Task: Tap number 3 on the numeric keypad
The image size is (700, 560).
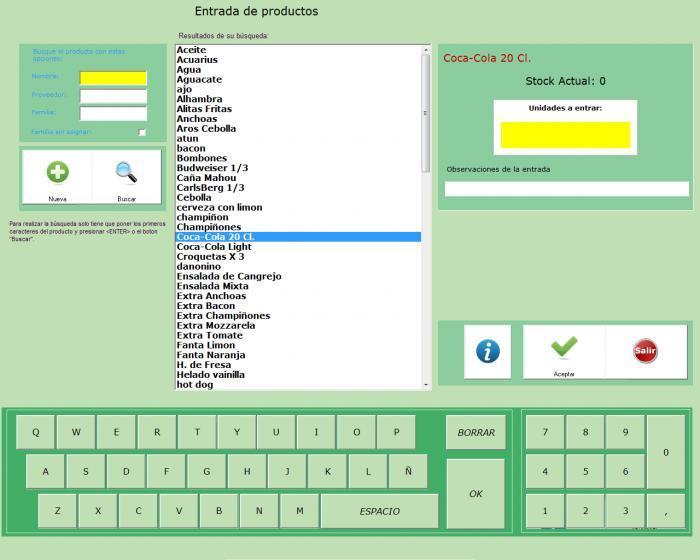Action: point(625,511)
